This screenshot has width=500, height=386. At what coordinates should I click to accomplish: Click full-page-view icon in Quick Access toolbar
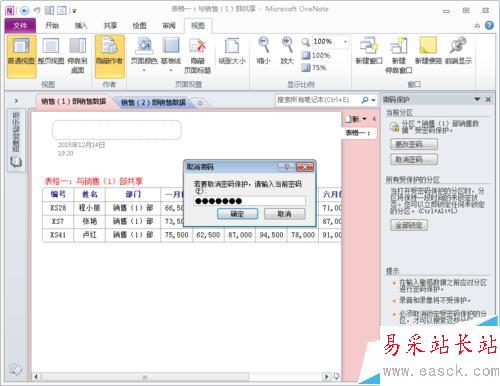pos(62,11)
